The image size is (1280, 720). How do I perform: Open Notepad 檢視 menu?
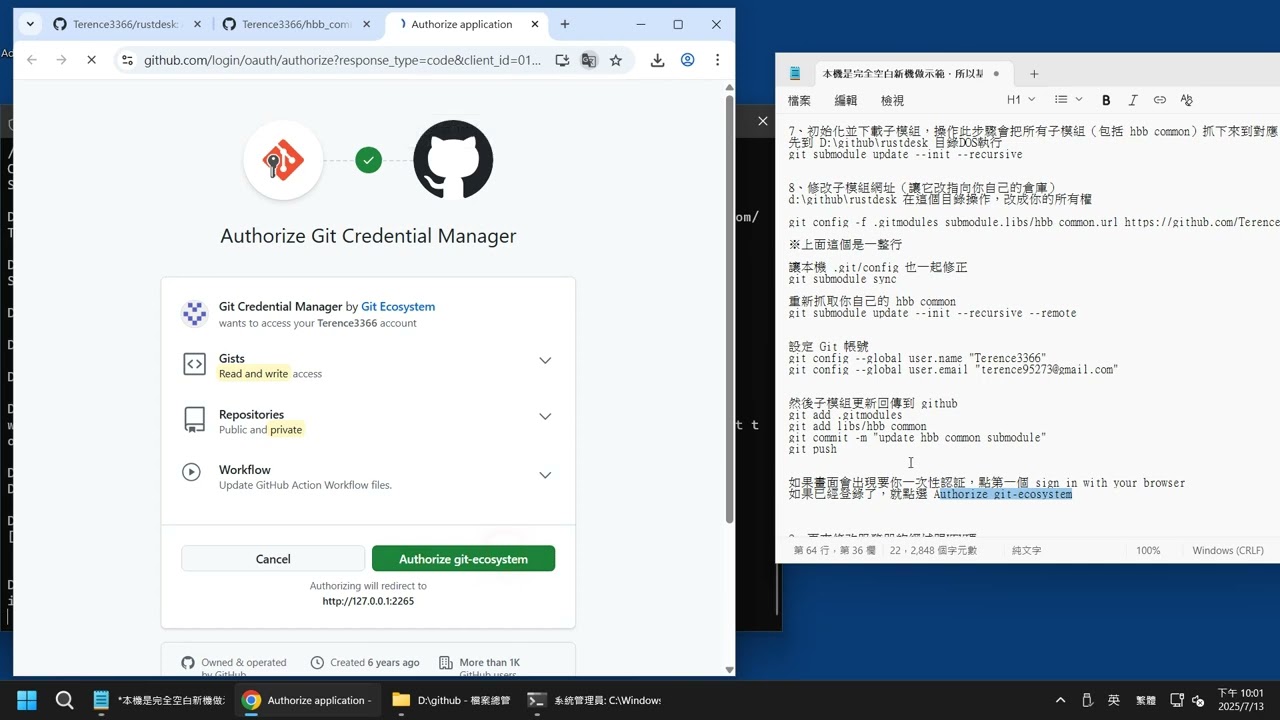point(892,100)
